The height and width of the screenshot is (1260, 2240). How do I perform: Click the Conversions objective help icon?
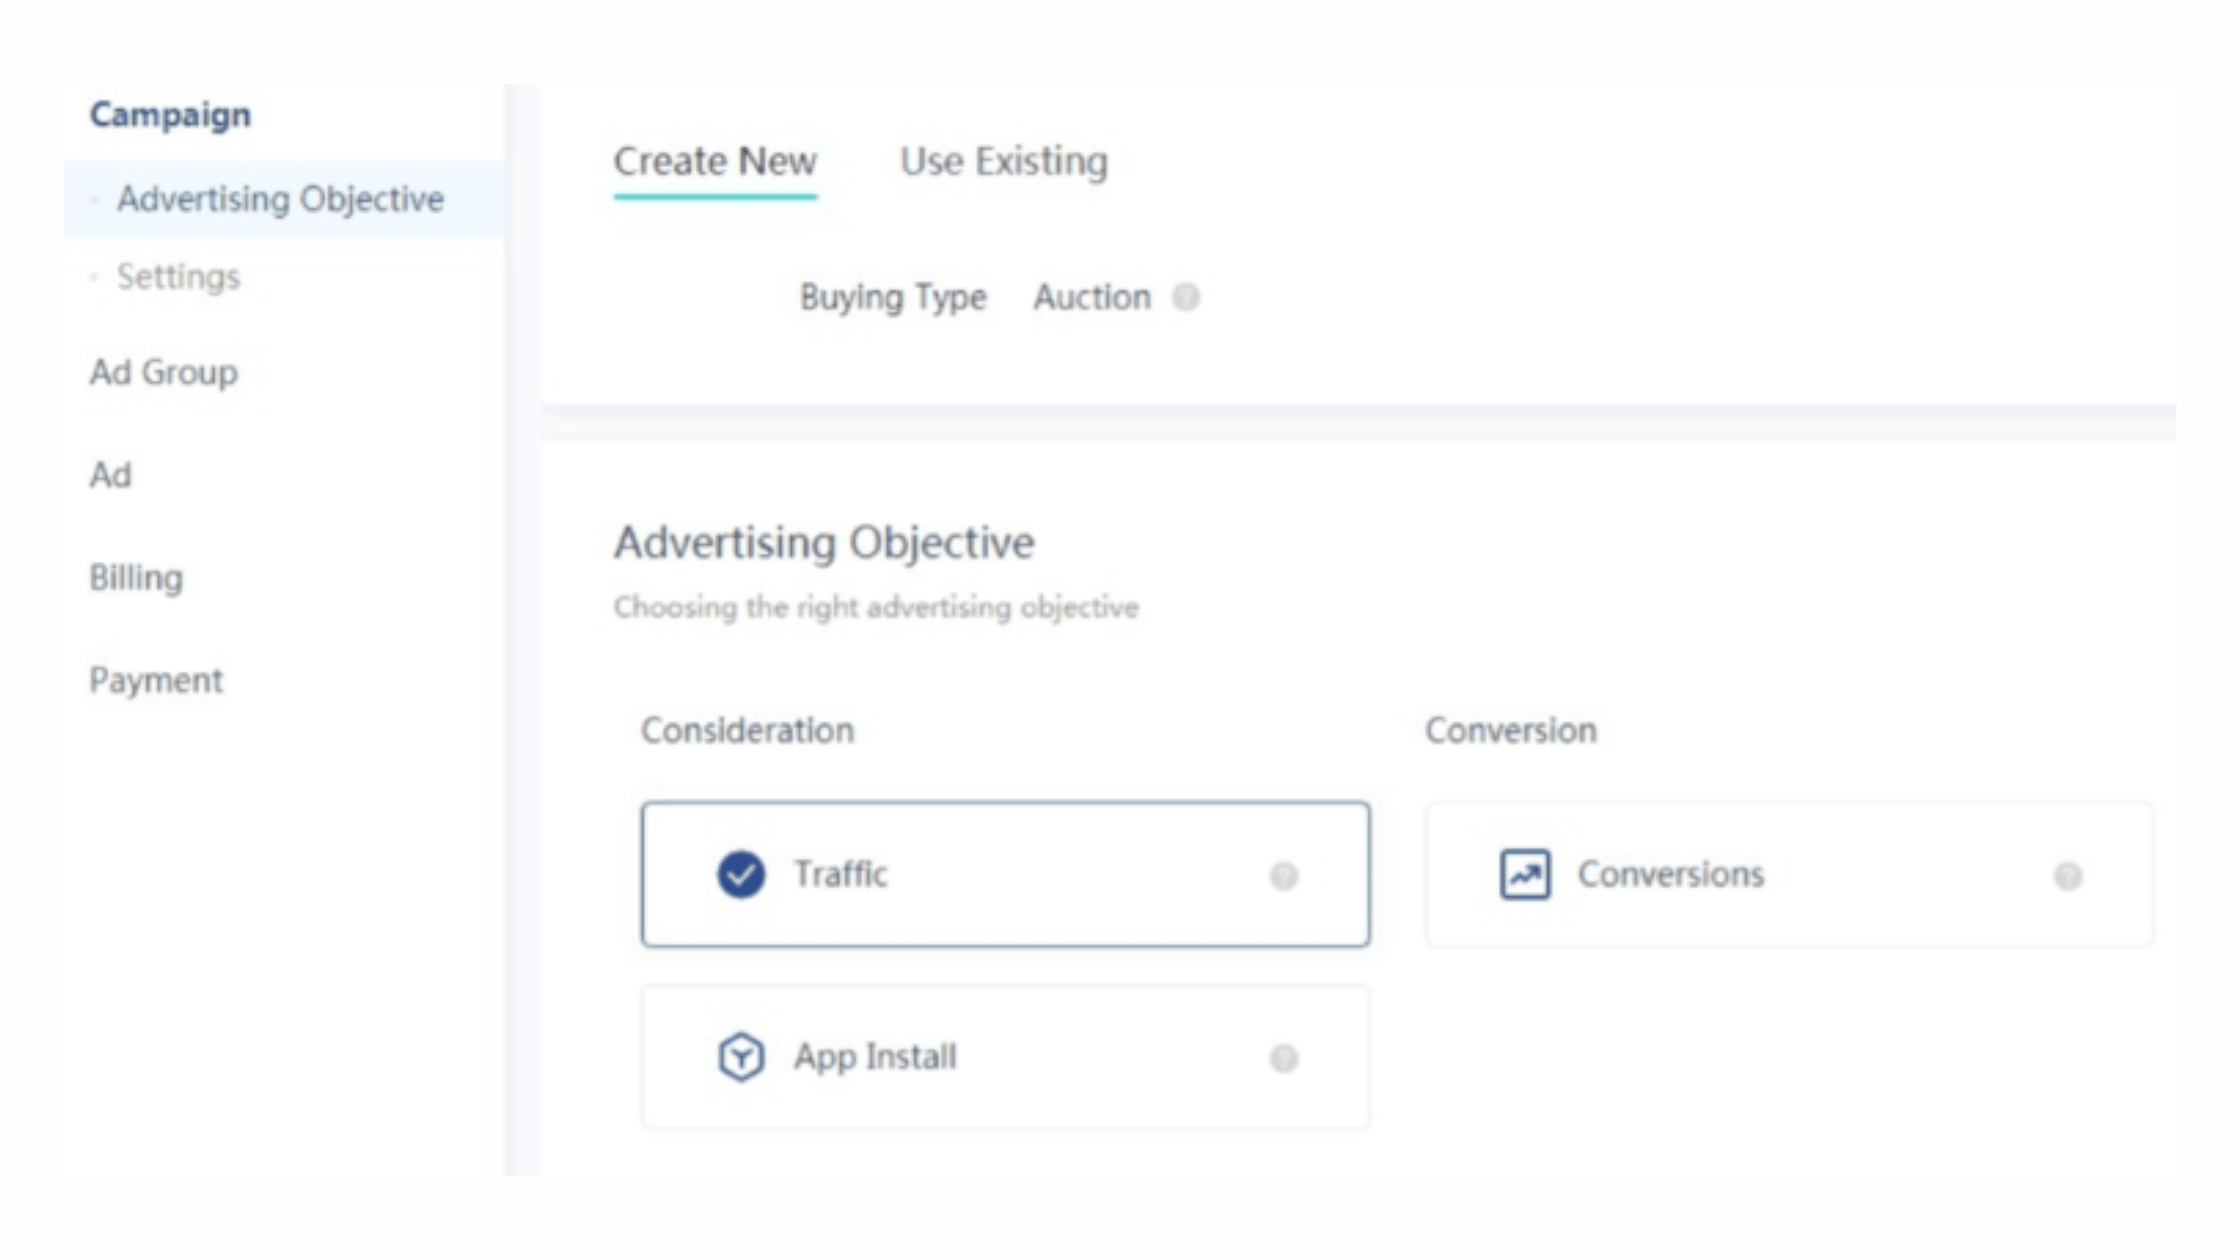tap(2068, 876)
